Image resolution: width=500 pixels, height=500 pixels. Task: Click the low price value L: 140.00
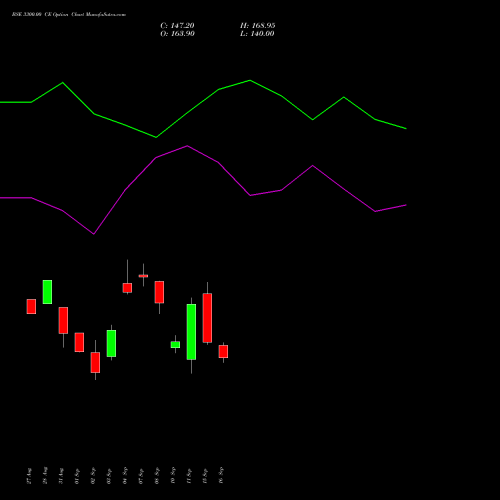point(257,34)
